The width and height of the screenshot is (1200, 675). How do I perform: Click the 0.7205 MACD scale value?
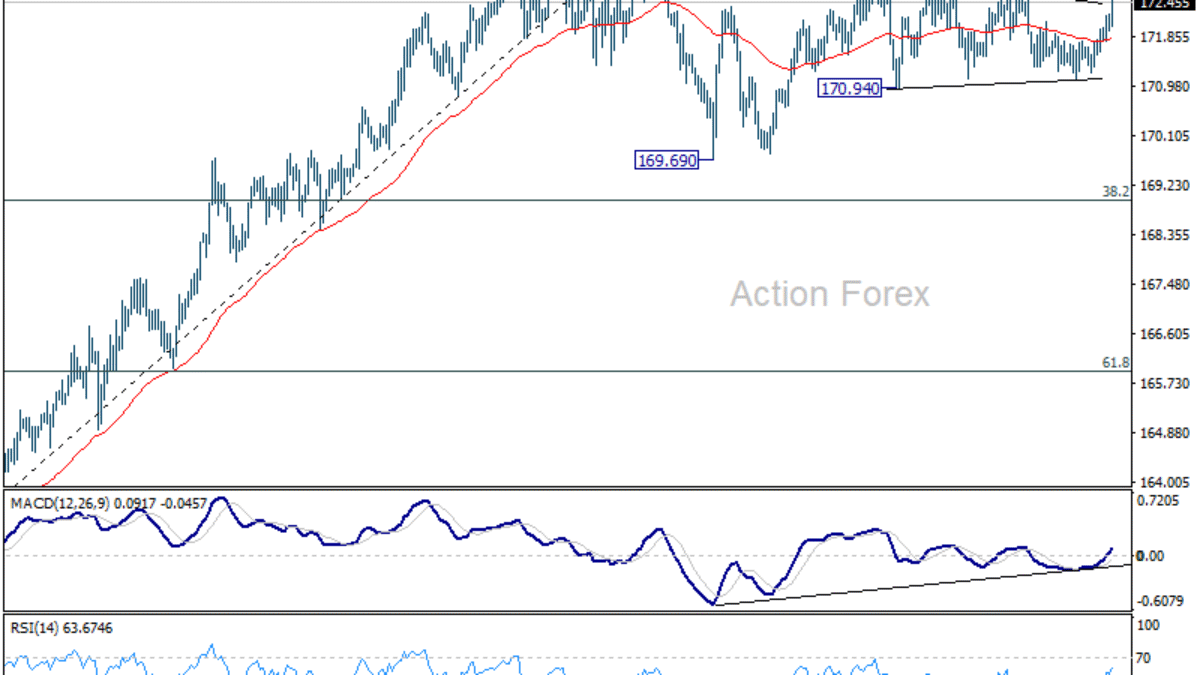coord(1160,500)
